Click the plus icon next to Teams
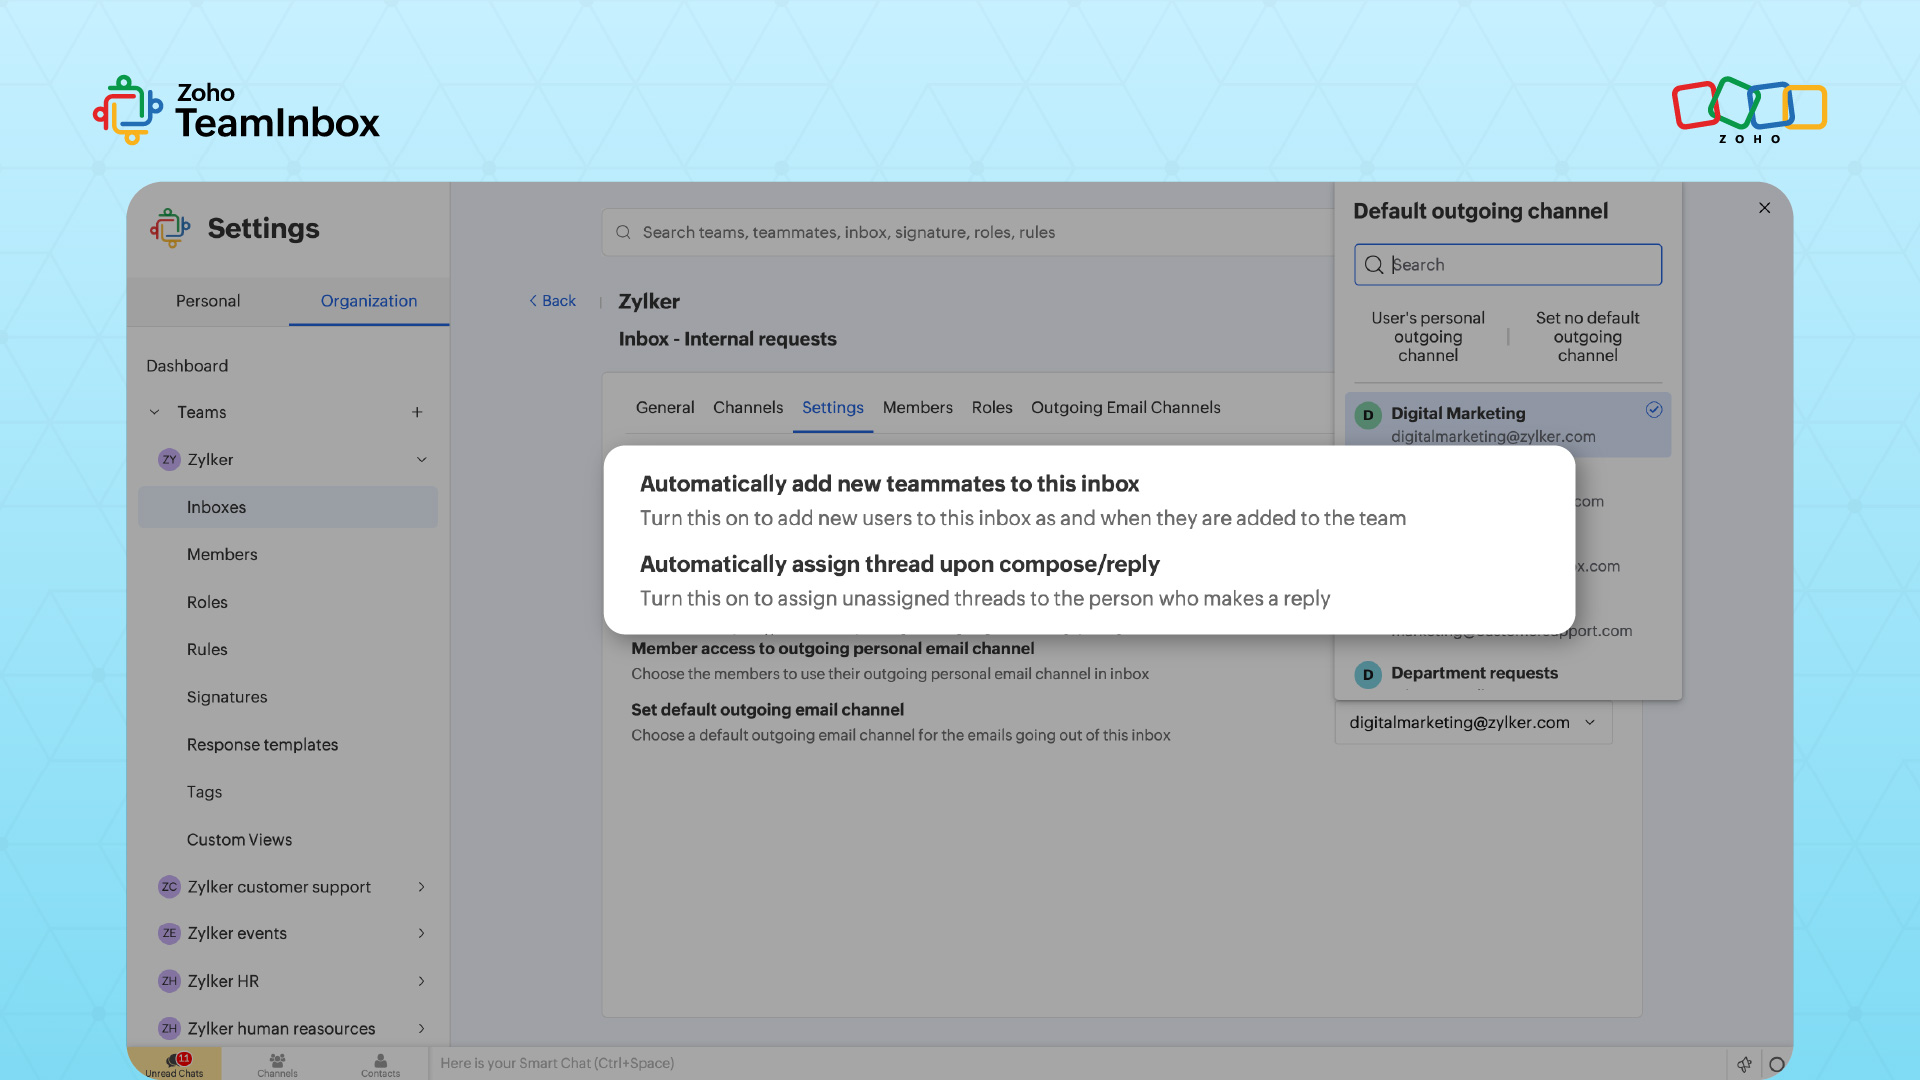The image size is (1920, 1080). [417, 412]
